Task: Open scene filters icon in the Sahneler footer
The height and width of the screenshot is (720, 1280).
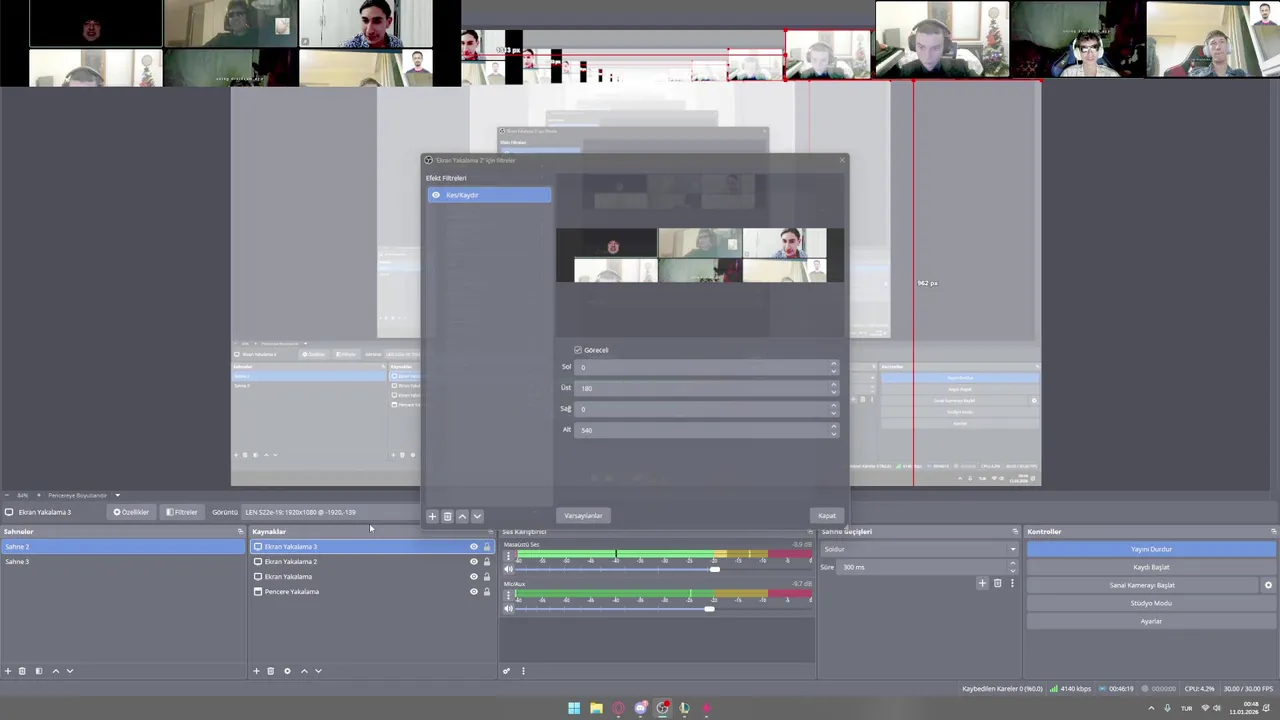Action: [39, 671]
